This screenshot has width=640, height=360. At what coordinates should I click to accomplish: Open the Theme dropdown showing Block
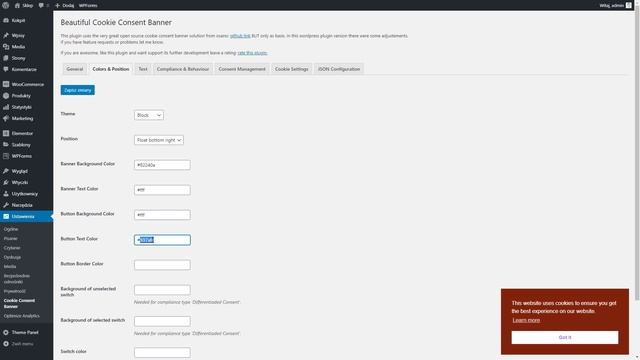click(149, 115)
